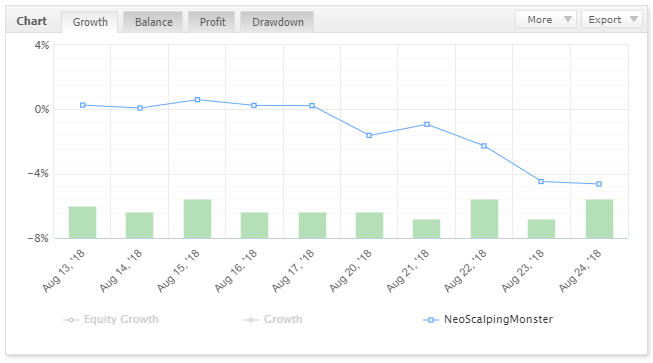653x363 pixels.
Task: Toggle Equity Growth series in legend
Action: (x=111, y=319)
